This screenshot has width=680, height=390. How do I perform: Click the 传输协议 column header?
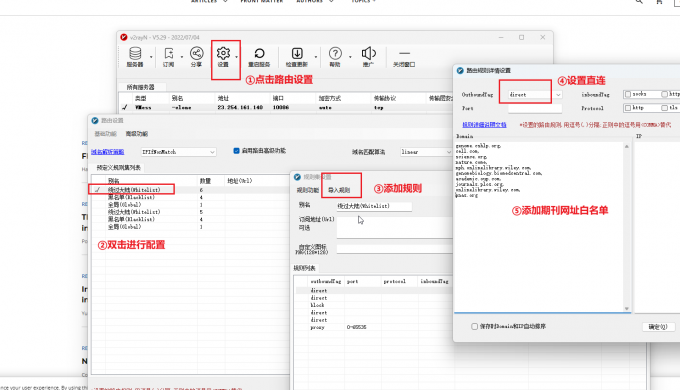point(384,98)
